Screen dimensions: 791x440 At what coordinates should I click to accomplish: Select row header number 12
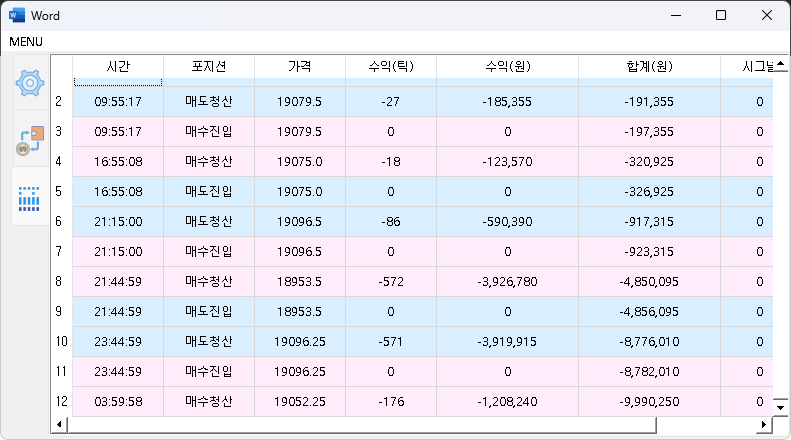pos(60,402)
